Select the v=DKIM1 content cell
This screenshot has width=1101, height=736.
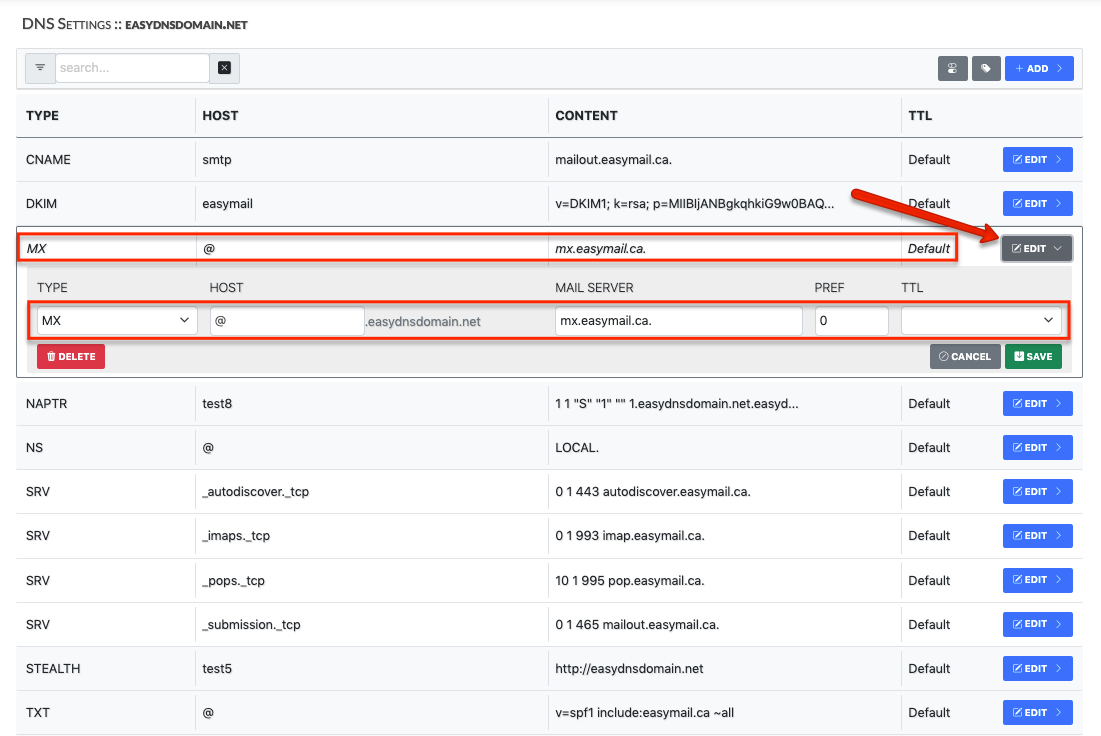pyautogui.click(x=694, y=204)
